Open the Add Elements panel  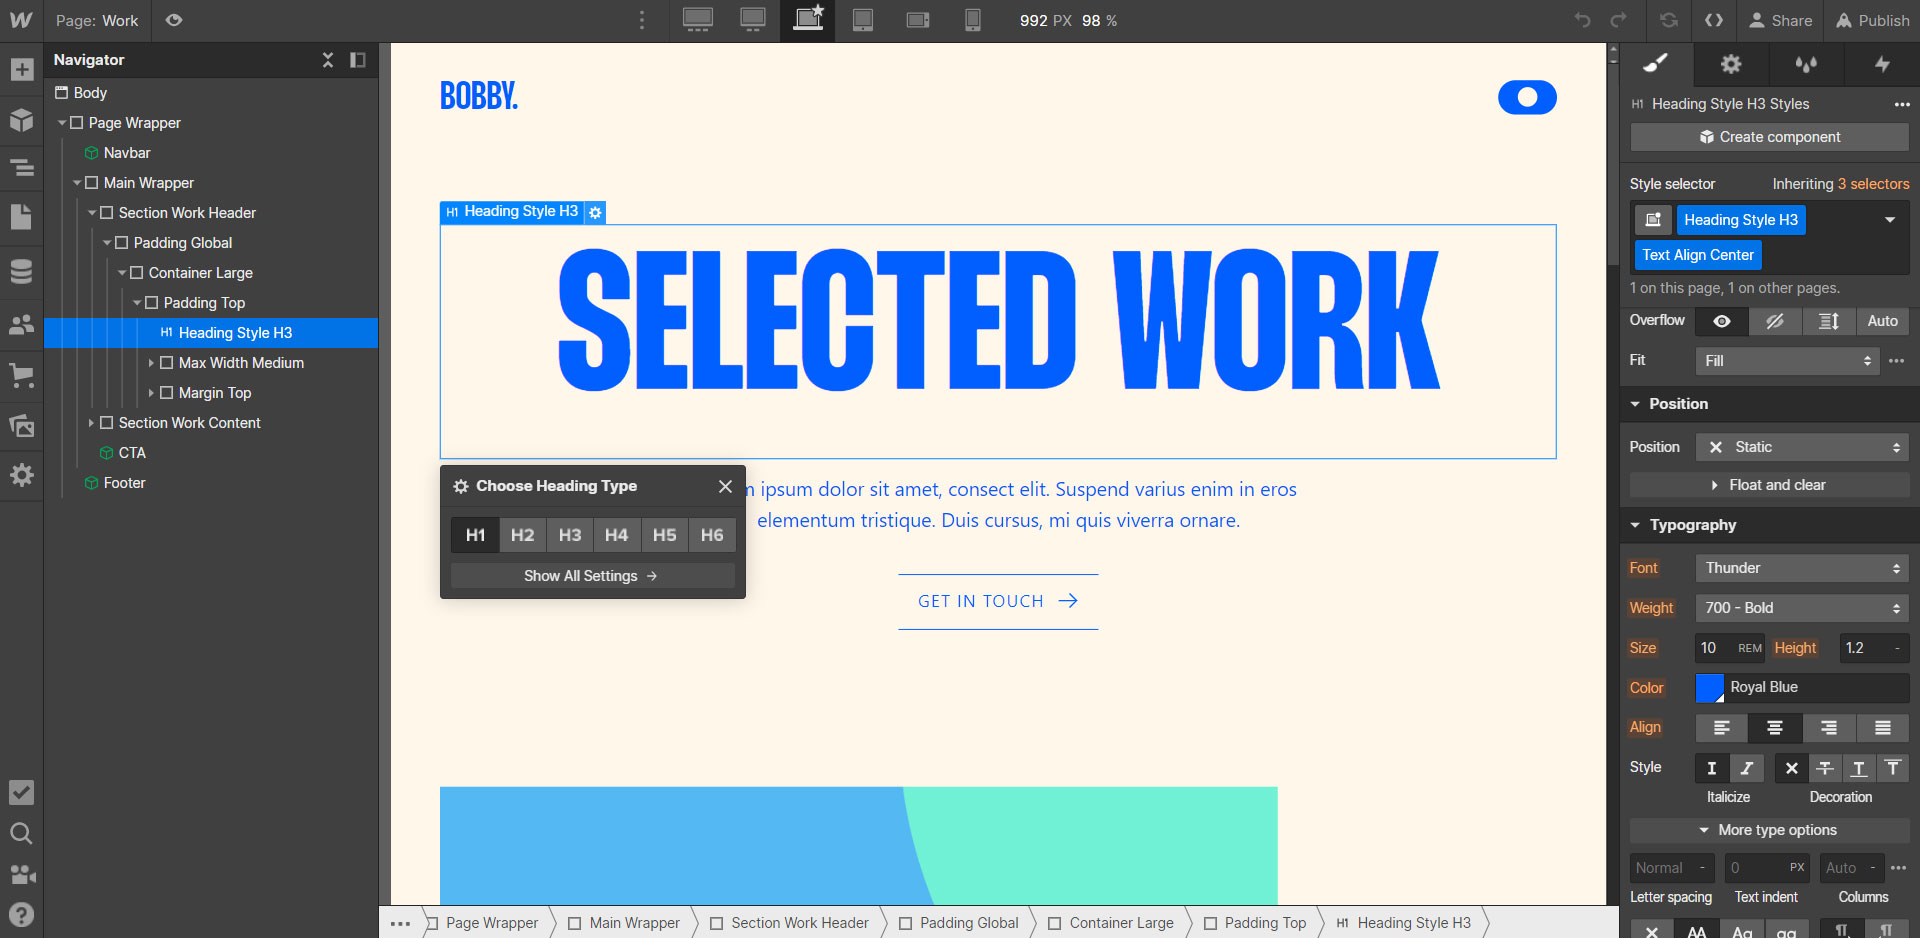pos(22,69)
